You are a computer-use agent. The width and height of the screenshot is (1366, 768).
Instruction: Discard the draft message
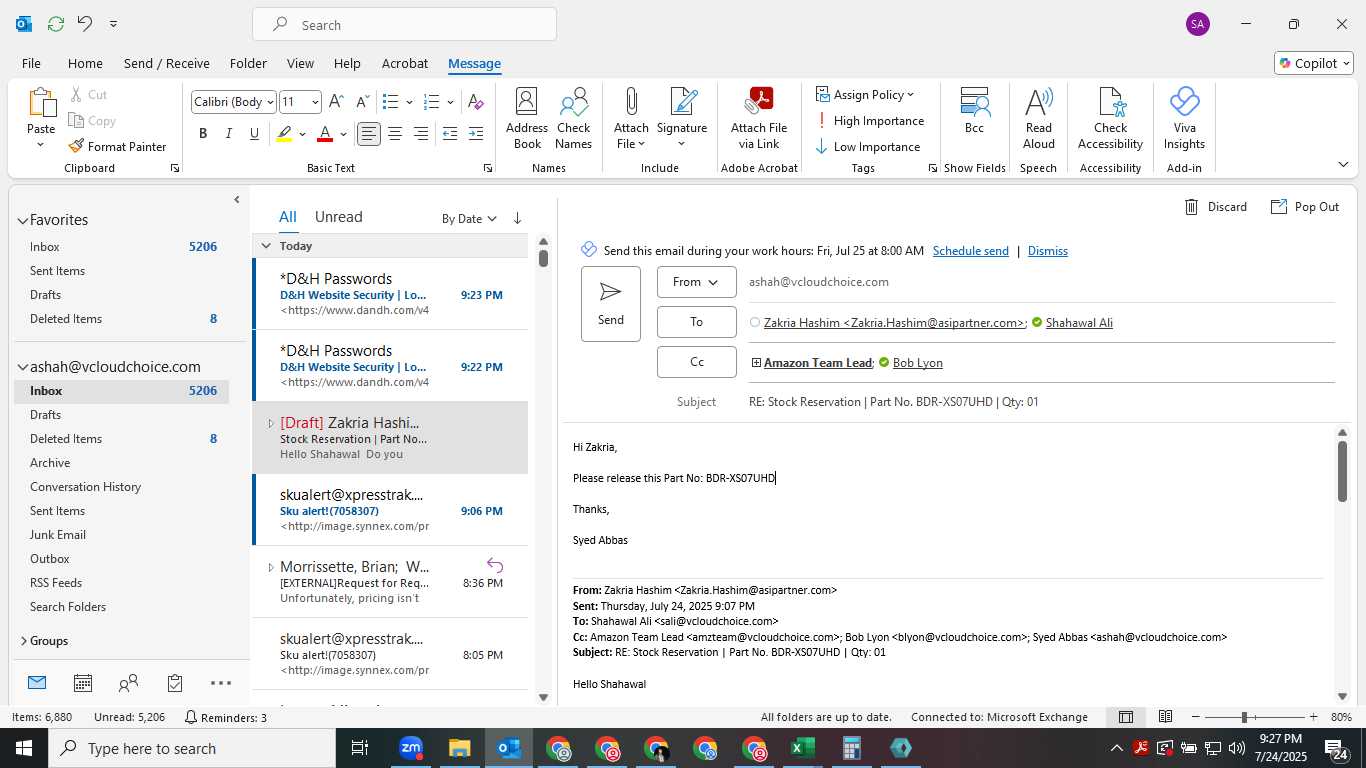pos(1216,207)
